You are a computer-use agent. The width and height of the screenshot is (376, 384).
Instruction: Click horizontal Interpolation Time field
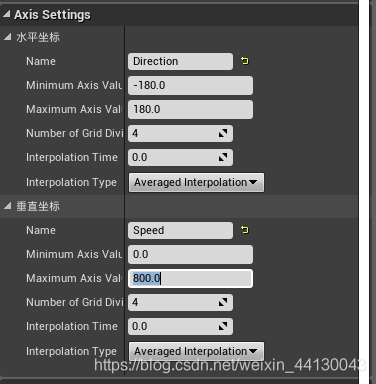click(x=180, y=157)
